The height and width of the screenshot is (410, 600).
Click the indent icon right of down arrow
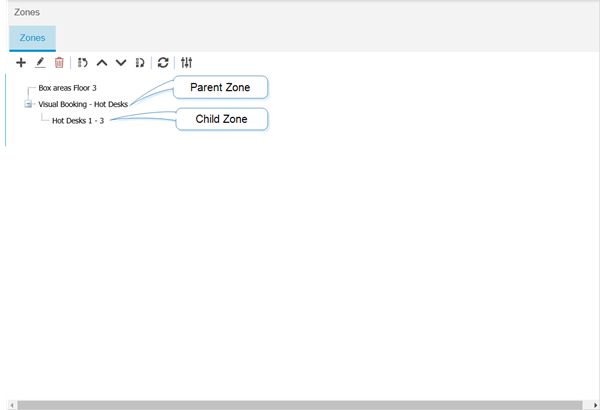[x=140, y=63]
